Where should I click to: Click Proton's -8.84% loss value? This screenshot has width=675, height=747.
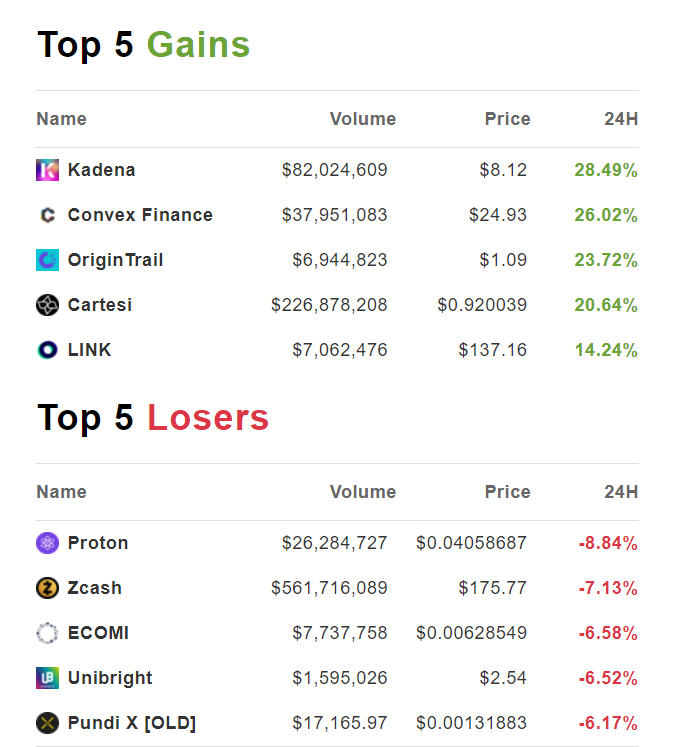pyautogui.click(x=607, y=543)
